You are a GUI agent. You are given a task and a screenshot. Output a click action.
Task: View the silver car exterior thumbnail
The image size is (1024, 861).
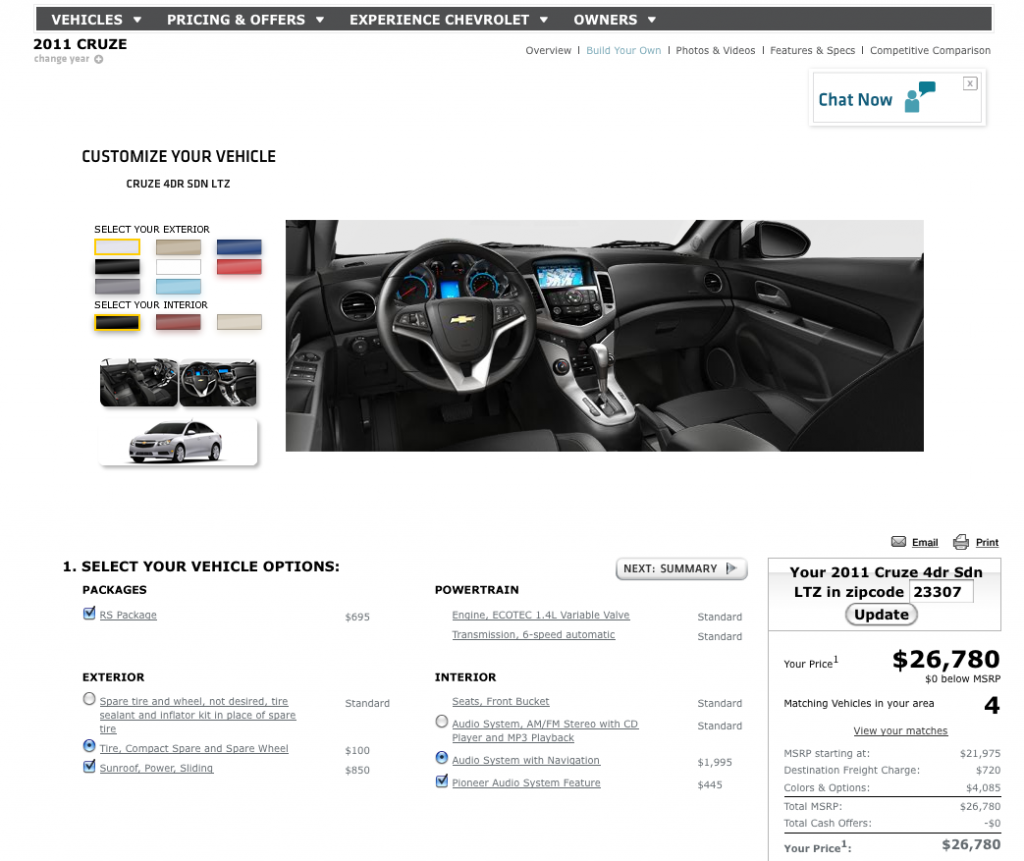point(178,442)
